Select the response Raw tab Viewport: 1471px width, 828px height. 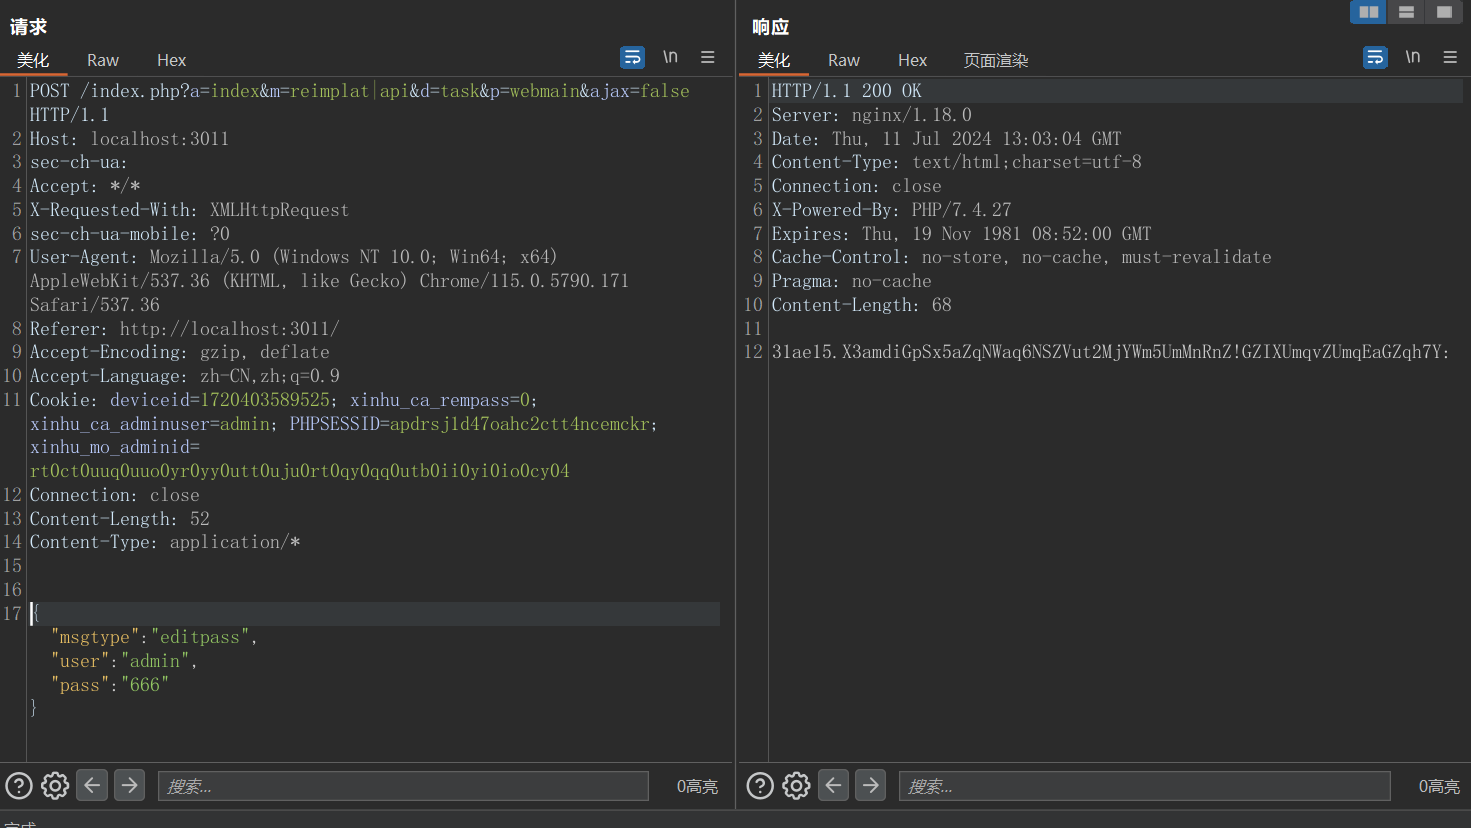click(844, 60)
